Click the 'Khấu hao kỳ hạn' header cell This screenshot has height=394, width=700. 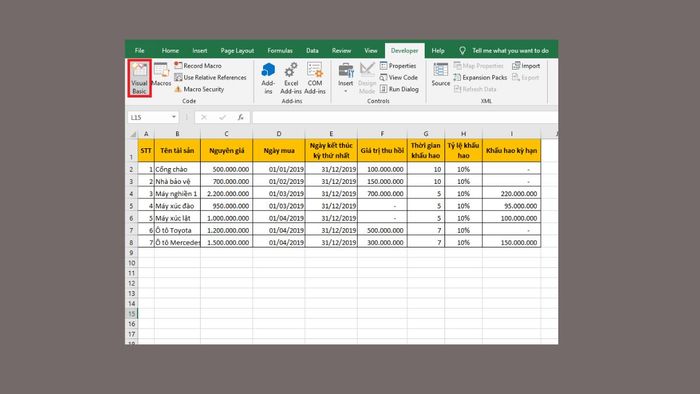pyautogui.click(x=512, y=150)
